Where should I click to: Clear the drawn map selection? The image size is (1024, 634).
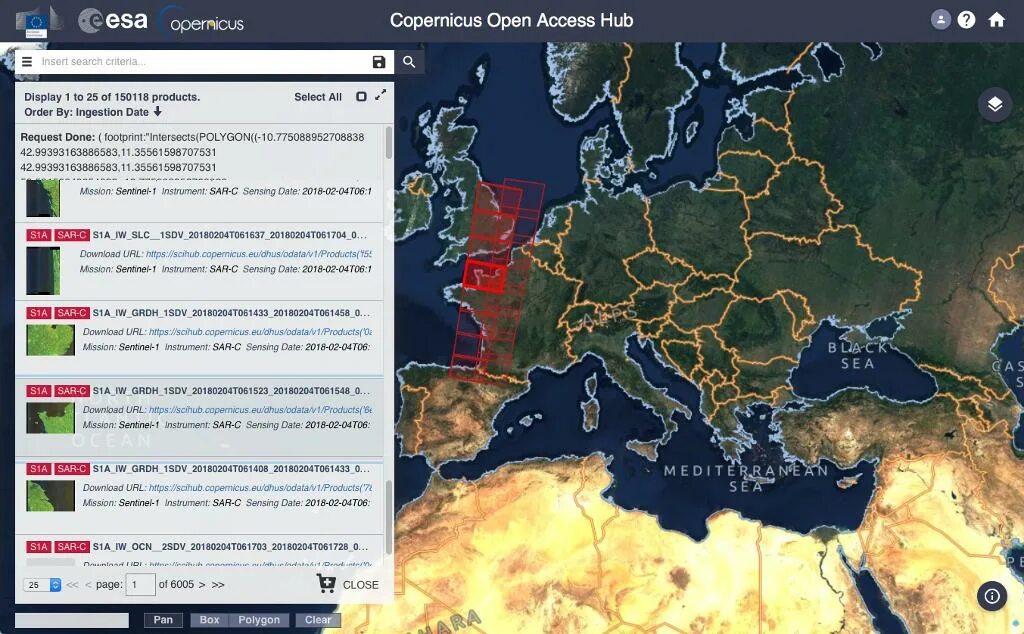(x=318, y=620)
